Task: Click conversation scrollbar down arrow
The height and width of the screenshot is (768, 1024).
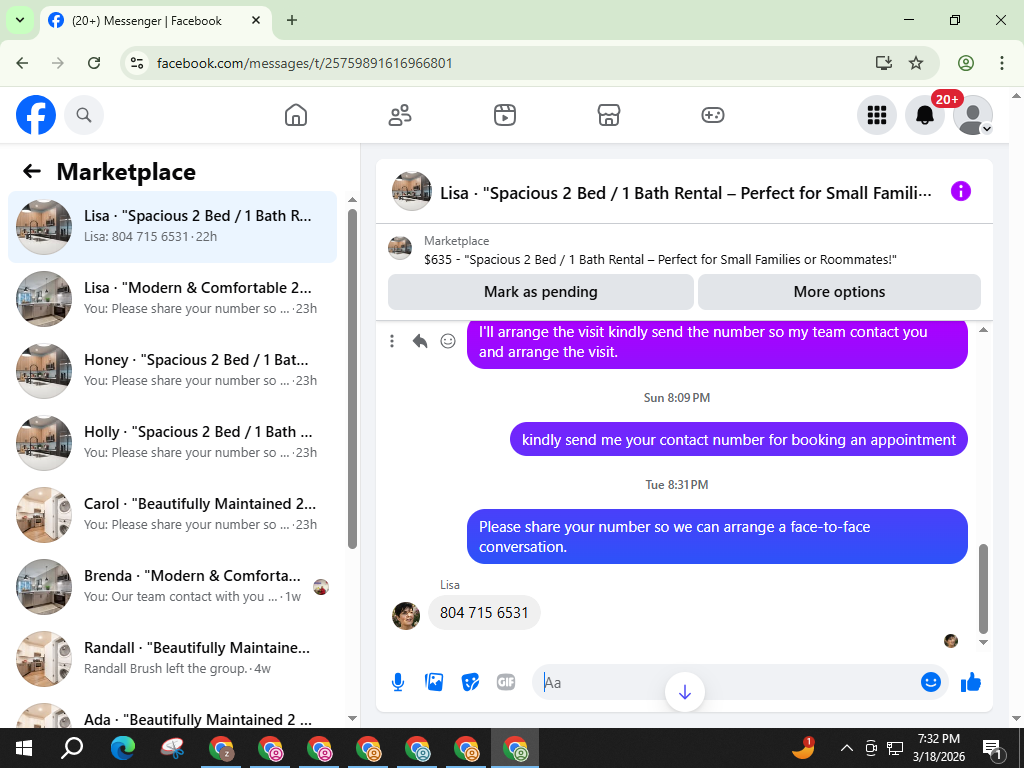Action: coord(983,643)
